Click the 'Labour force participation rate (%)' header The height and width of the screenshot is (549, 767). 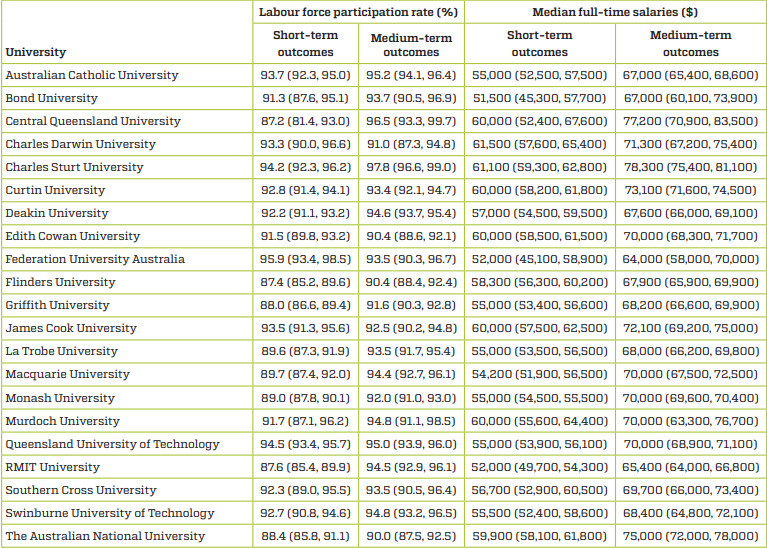(359, 12)
